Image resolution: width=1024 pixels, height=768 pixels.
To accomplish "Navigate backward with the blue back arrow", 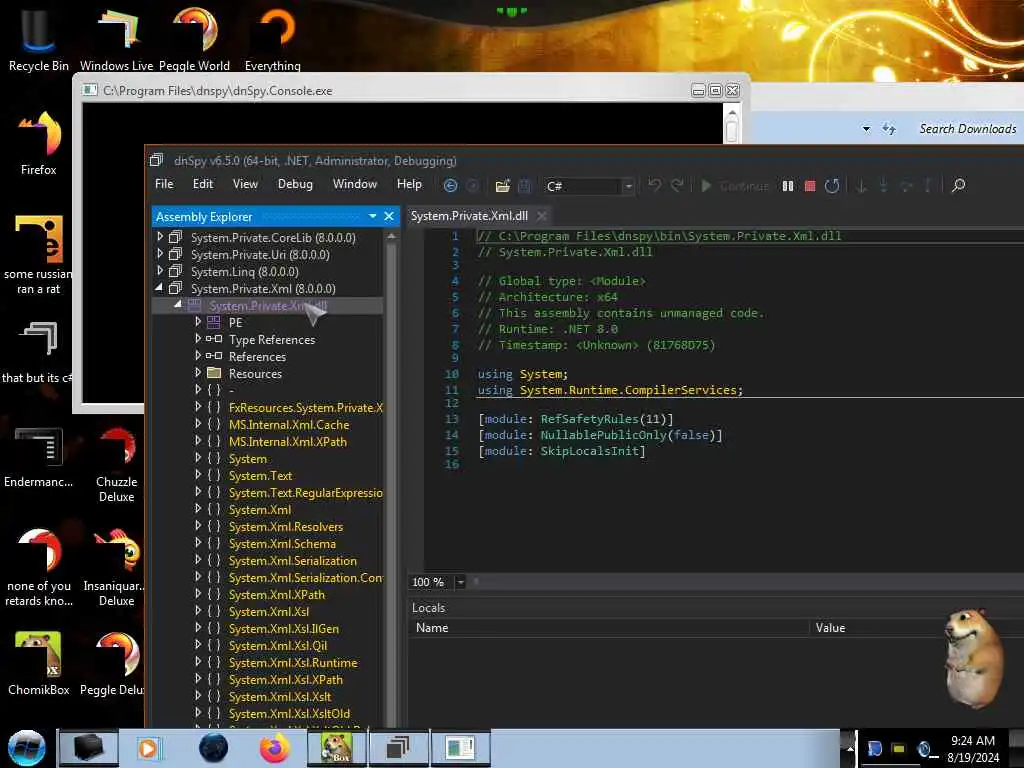I will point(450,186).
